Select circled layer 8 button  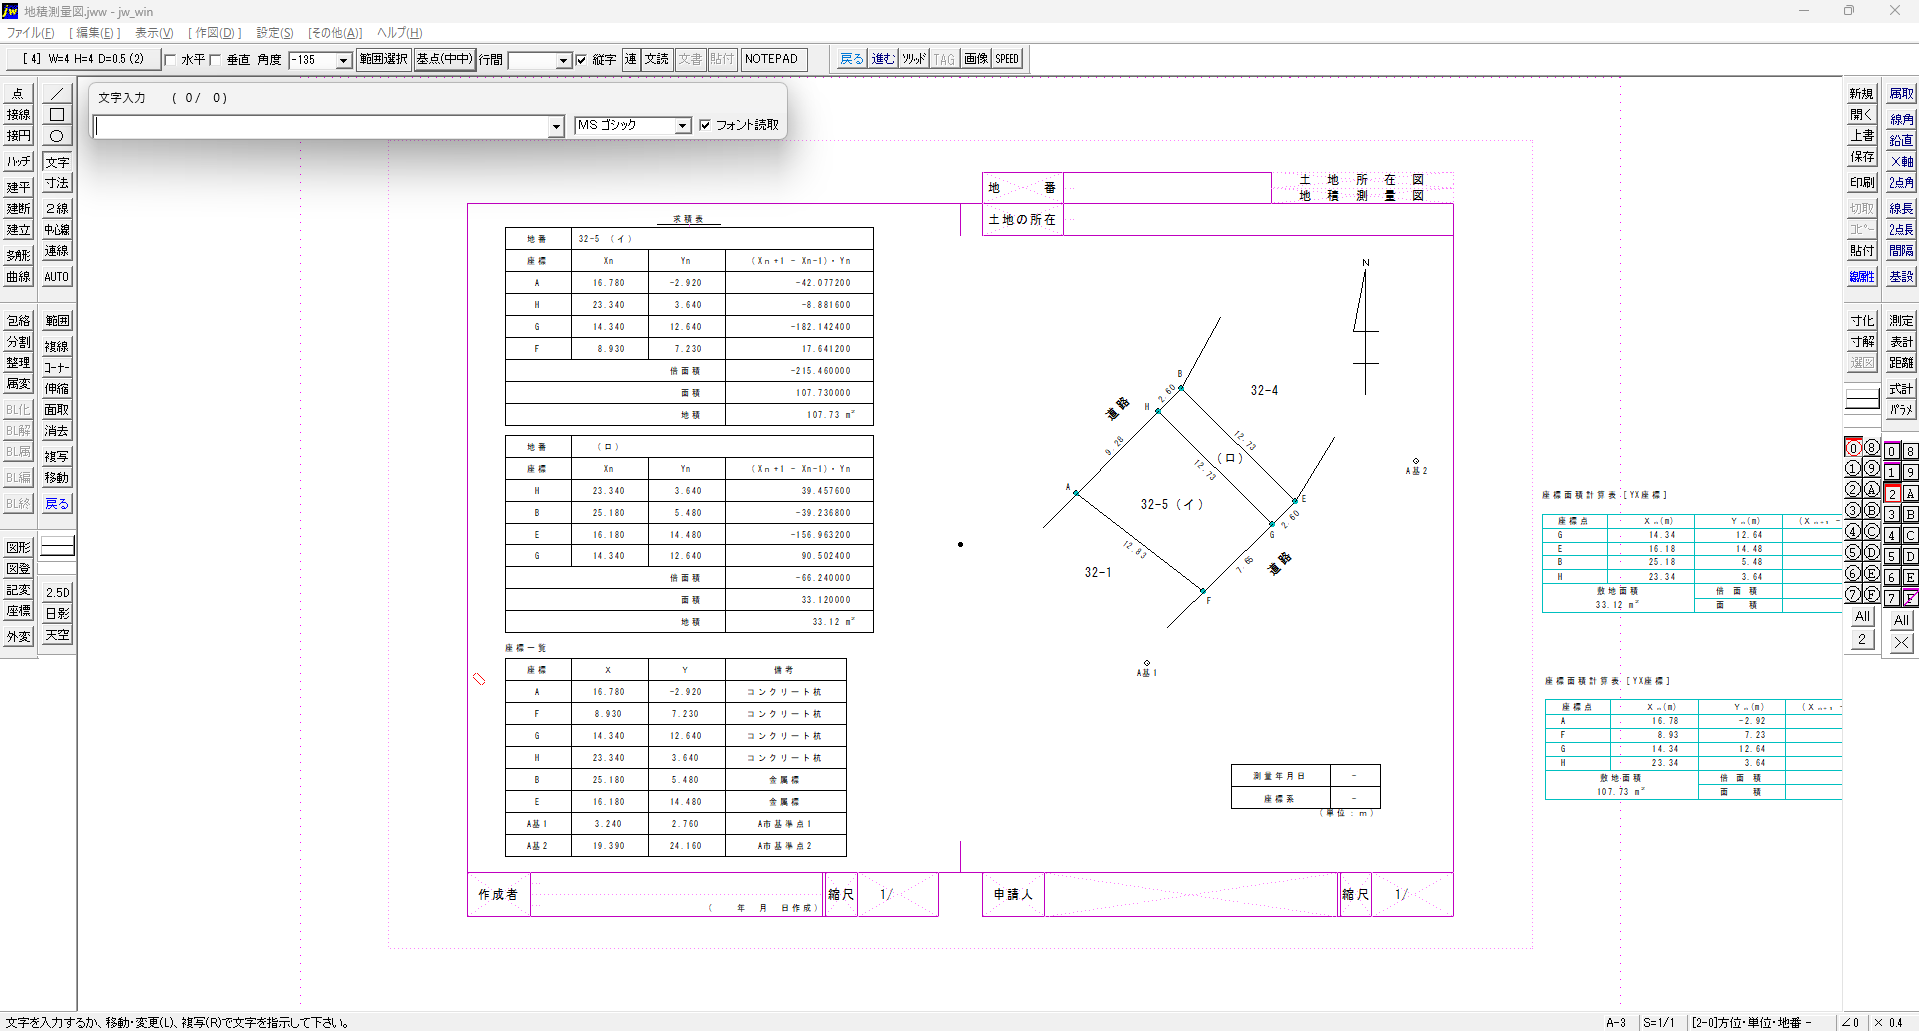pos(1871,448)
